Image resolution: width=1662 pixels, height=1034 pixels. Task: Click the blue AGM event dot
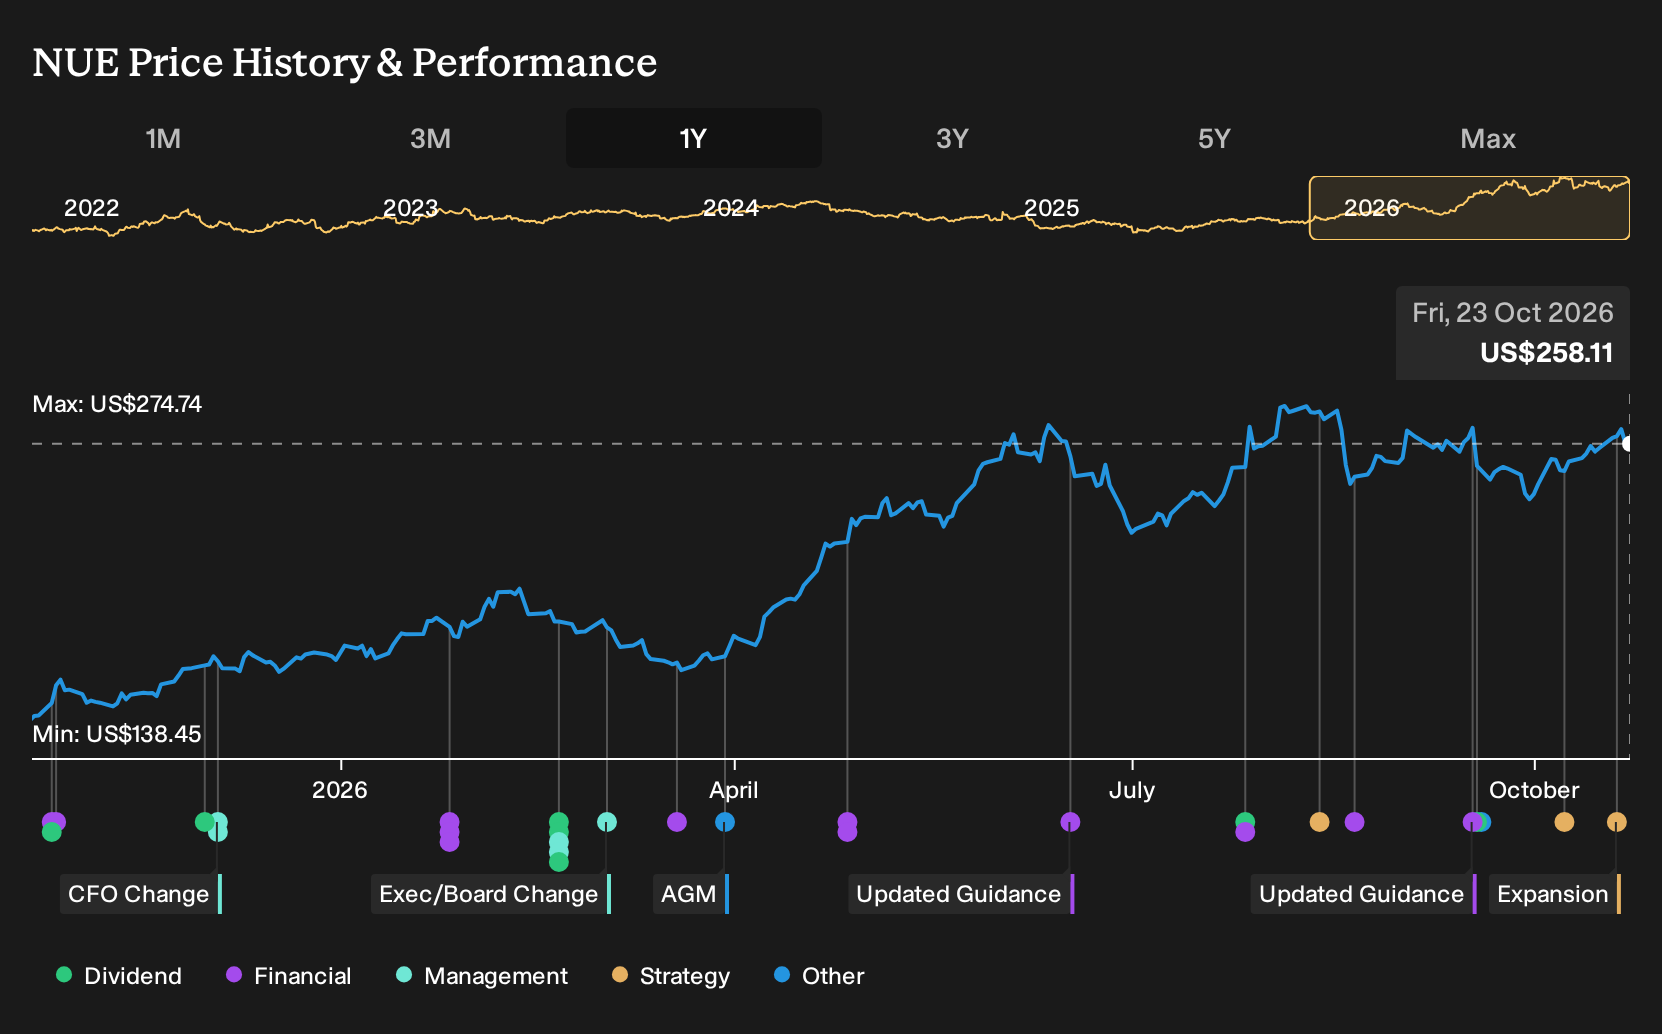tap(725, 822)
